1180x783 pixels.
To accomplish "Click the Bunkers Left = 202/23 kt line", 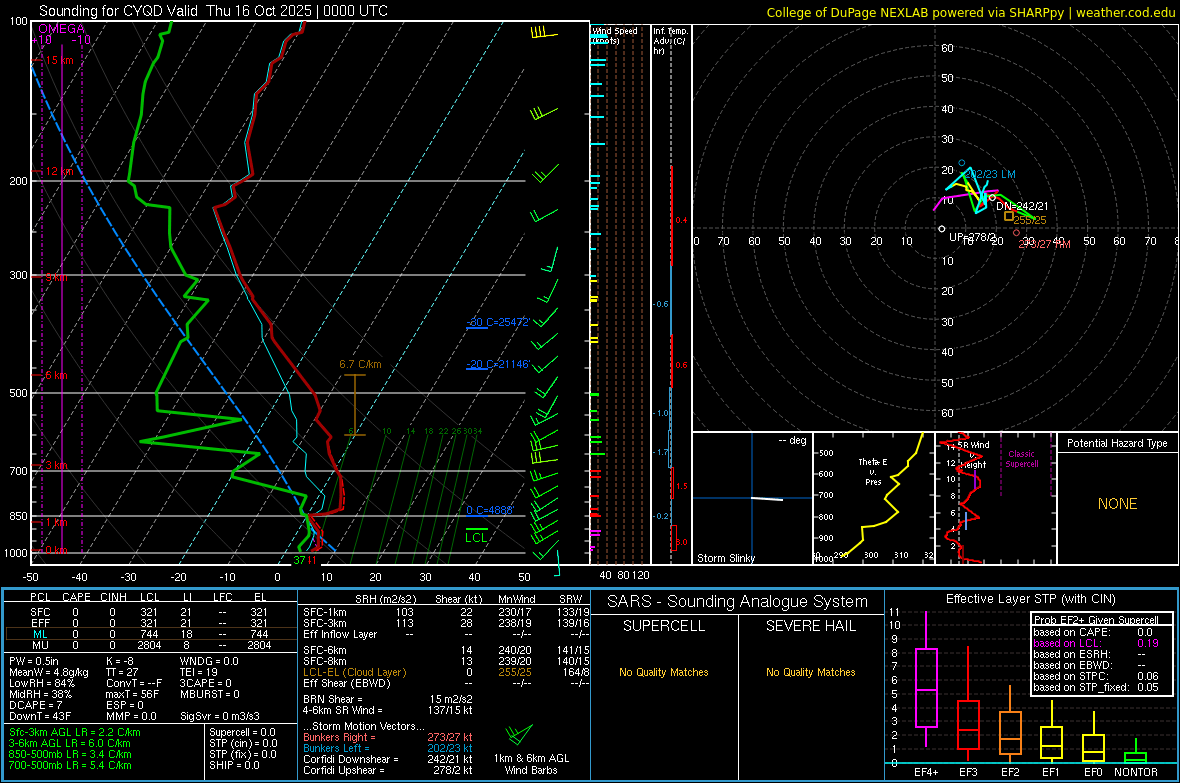I will point(388,748).
